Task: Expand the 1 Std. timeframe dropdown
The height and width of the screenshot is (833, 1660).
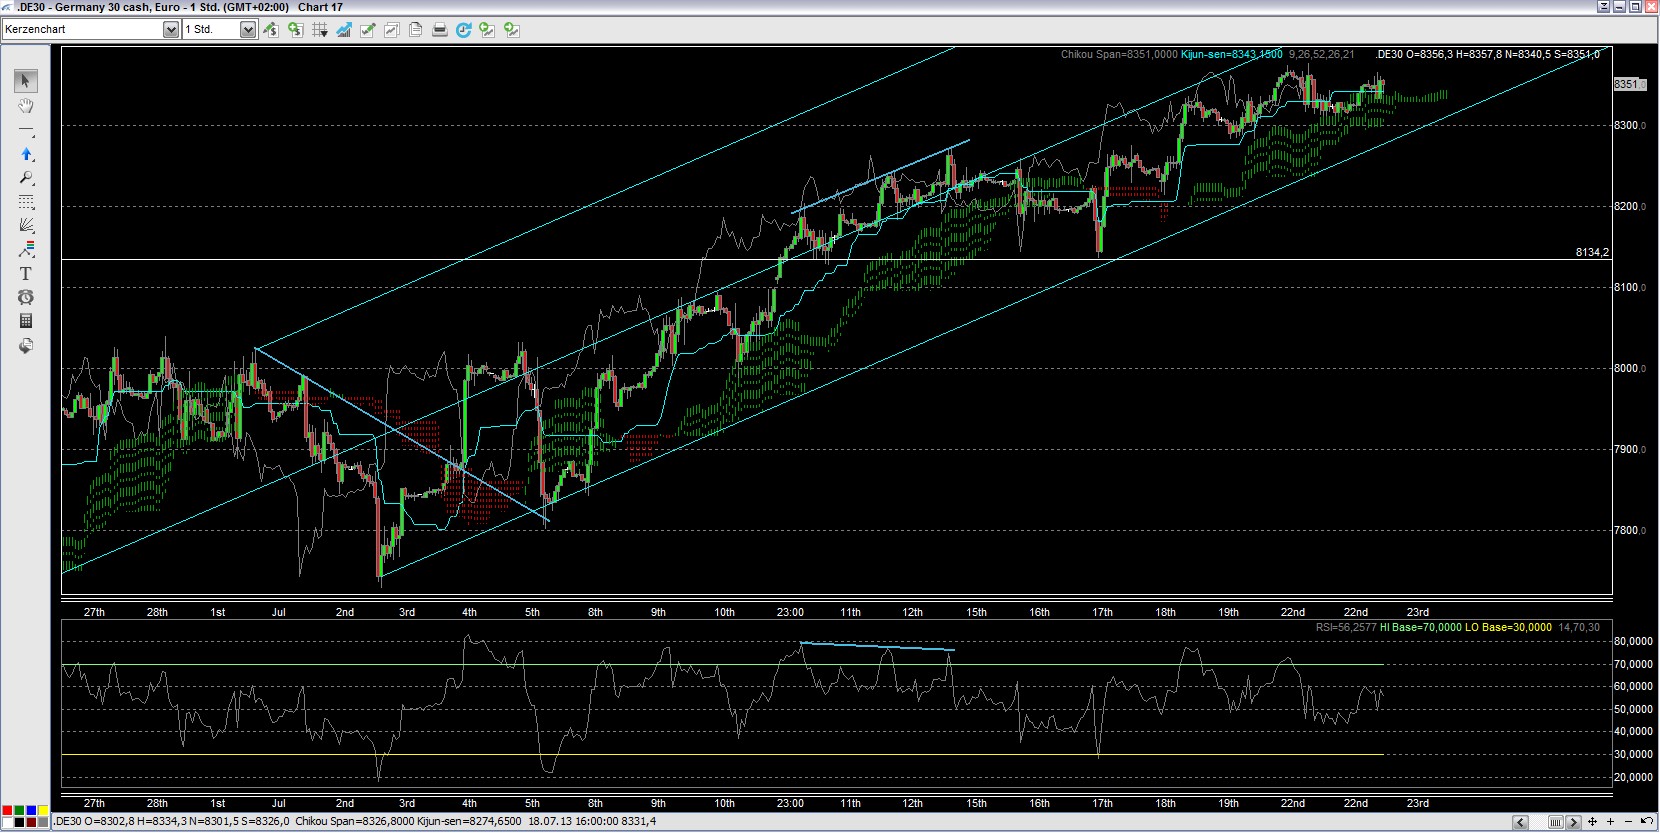Action: [x=247, y=30]
